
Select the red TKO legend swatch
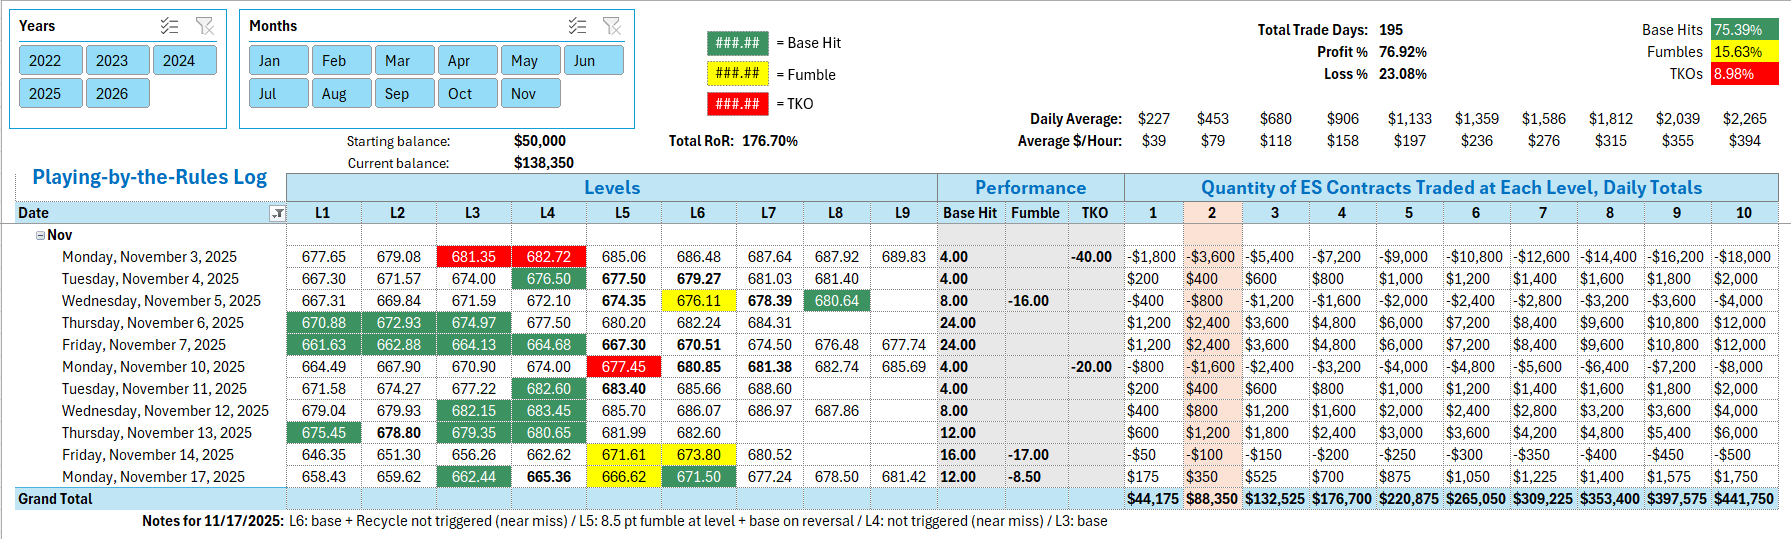click(737, 103)
